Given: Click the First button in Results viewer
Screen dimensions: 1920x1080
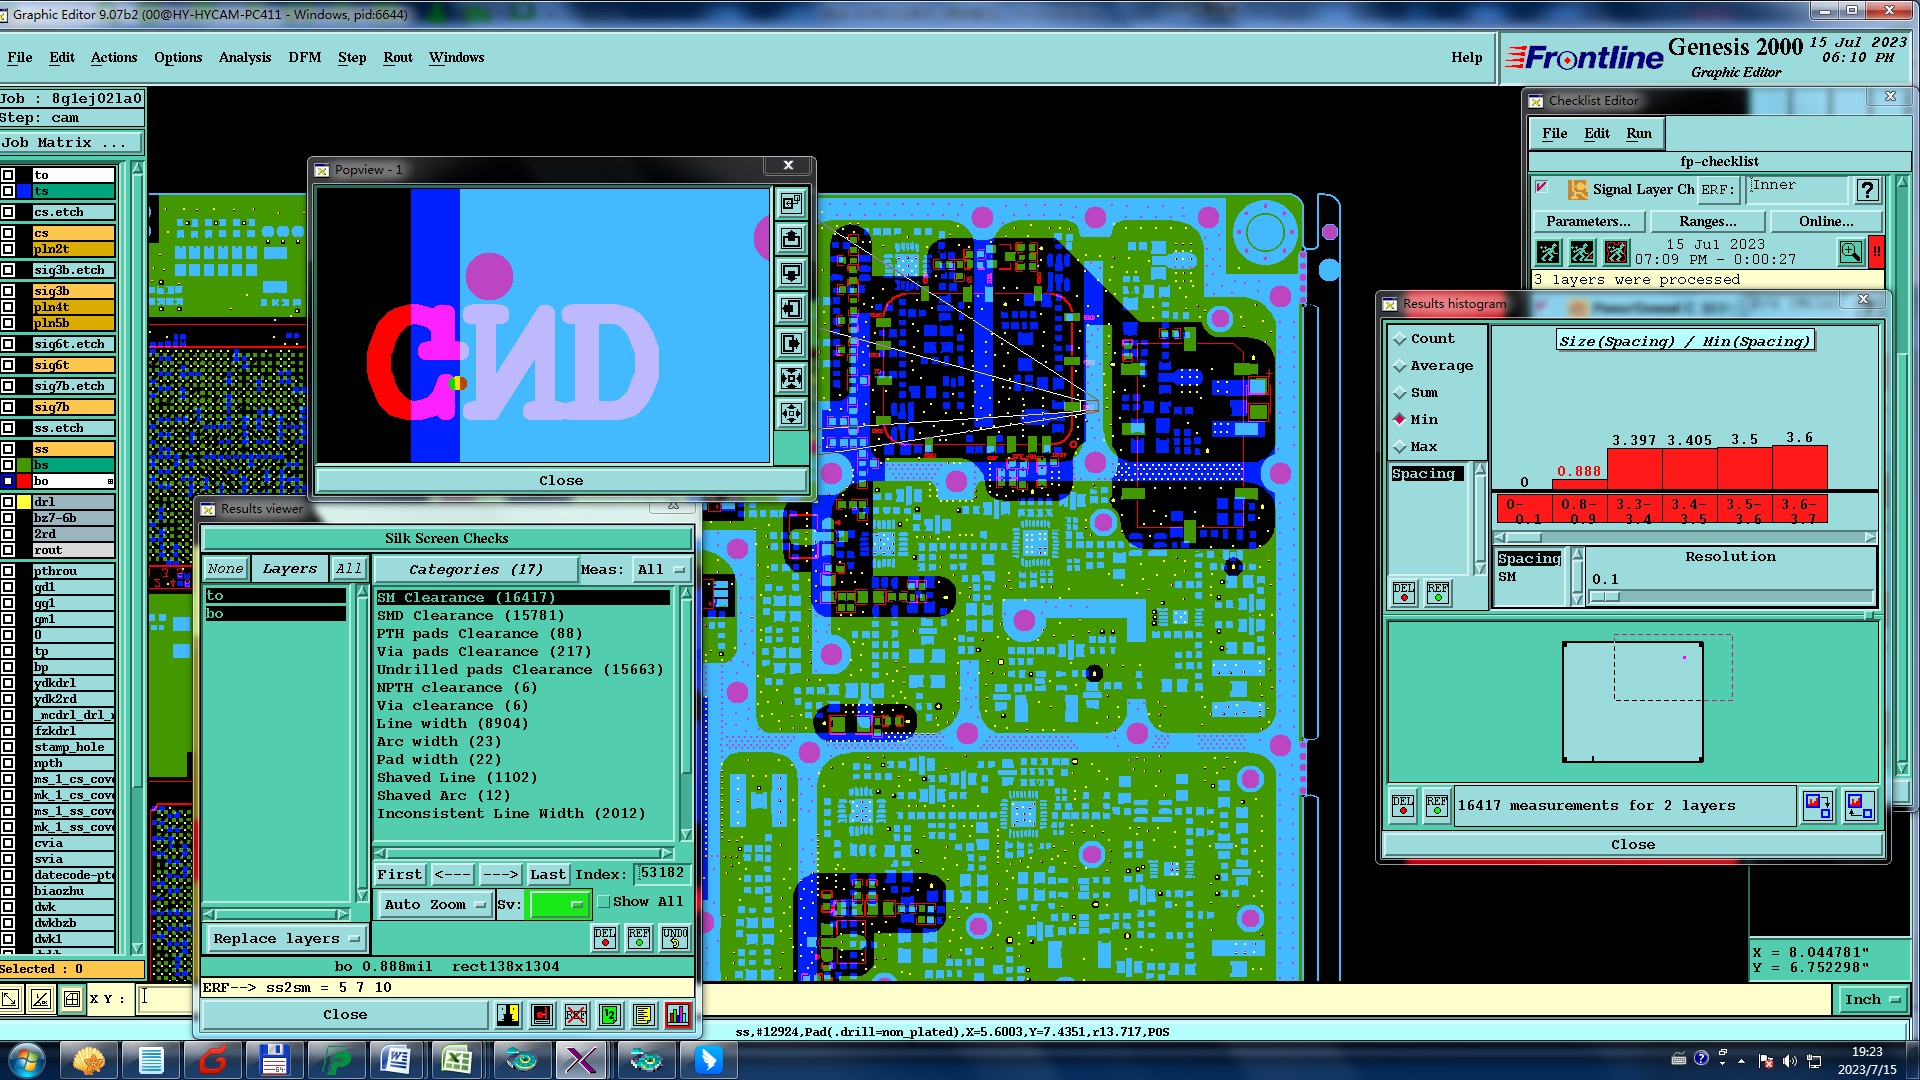Looking at the screenshot, I should click(x=400, y=874).
